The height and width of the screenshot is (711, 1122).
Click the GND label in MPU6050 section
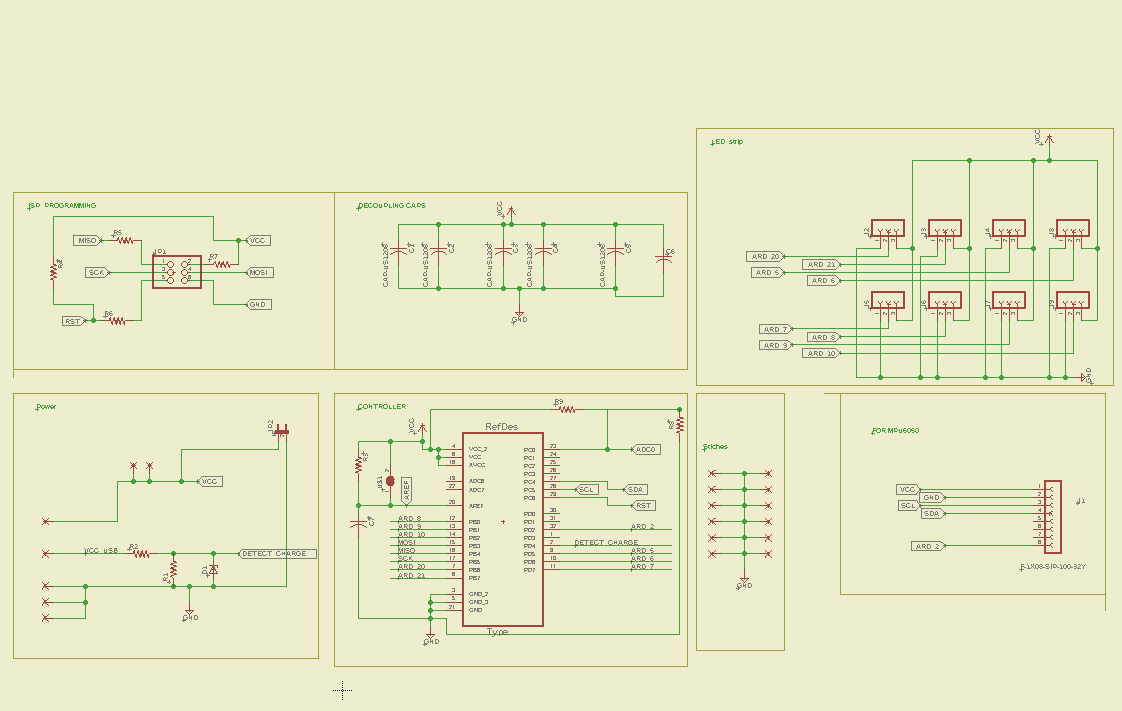[932, 498]
